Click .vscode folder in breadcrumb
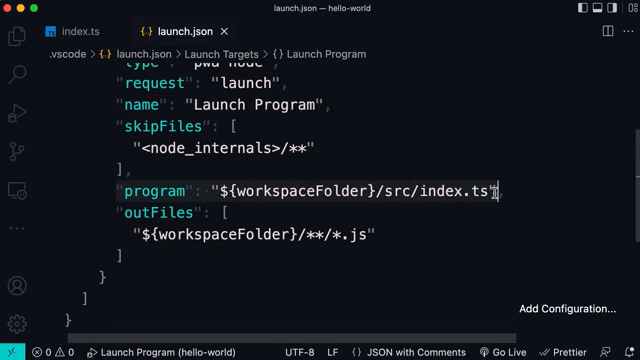The image size is (640, 360). coord(68,54)
